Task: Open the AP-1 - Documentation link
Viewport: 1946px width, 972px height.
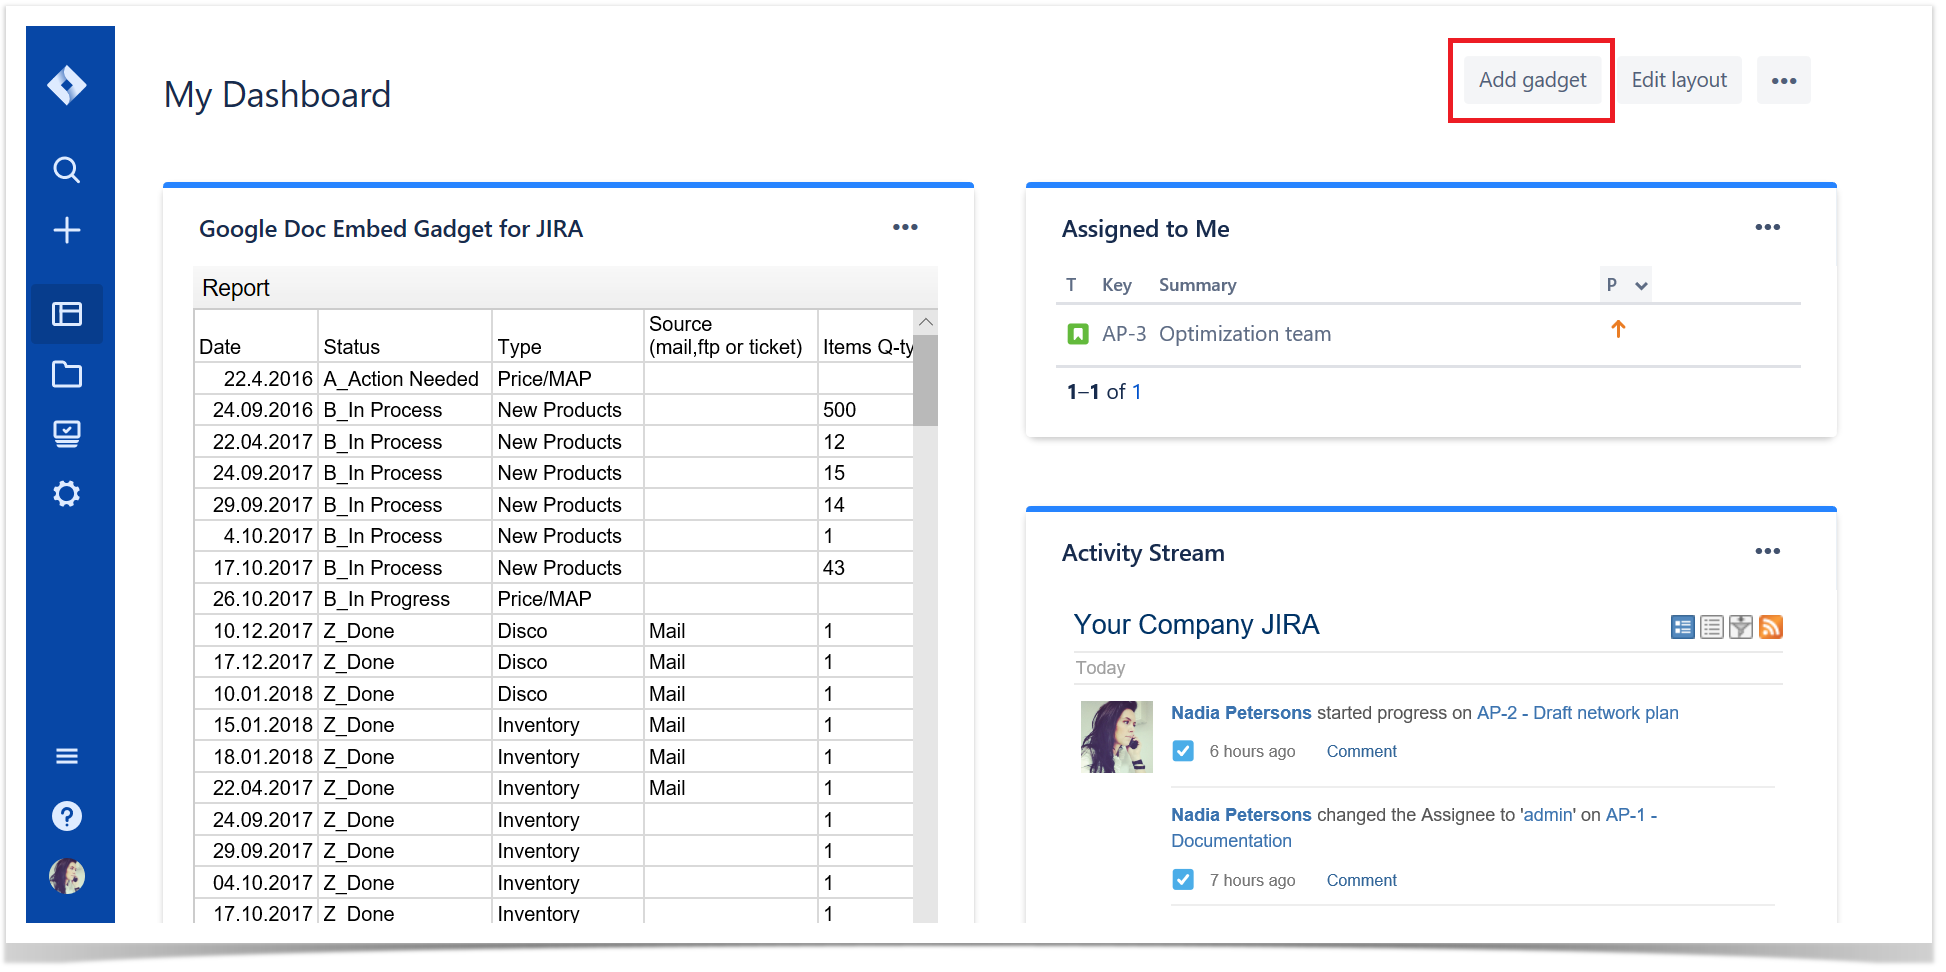Action: [1414, 828]
